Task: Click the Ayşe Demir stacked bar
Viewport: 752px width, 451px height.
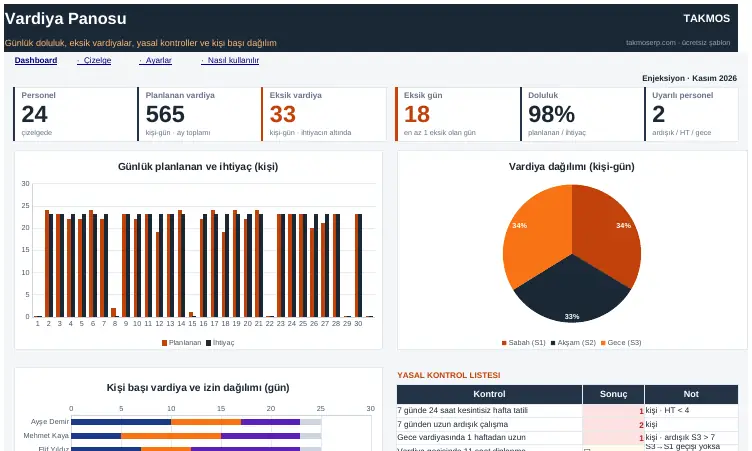Action: 196,422
